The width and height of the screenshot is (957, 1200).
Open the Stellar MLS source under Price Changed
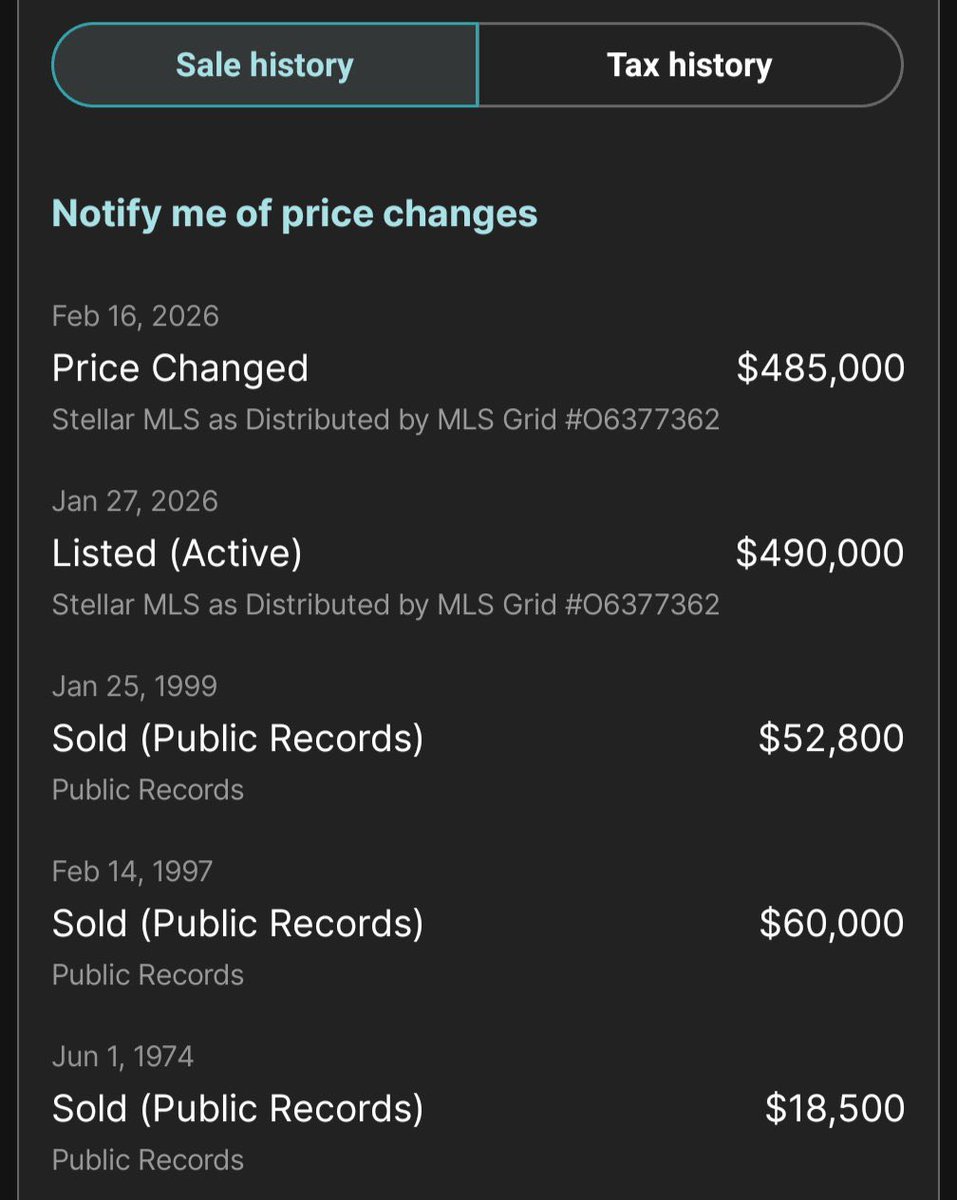point(386,419)
